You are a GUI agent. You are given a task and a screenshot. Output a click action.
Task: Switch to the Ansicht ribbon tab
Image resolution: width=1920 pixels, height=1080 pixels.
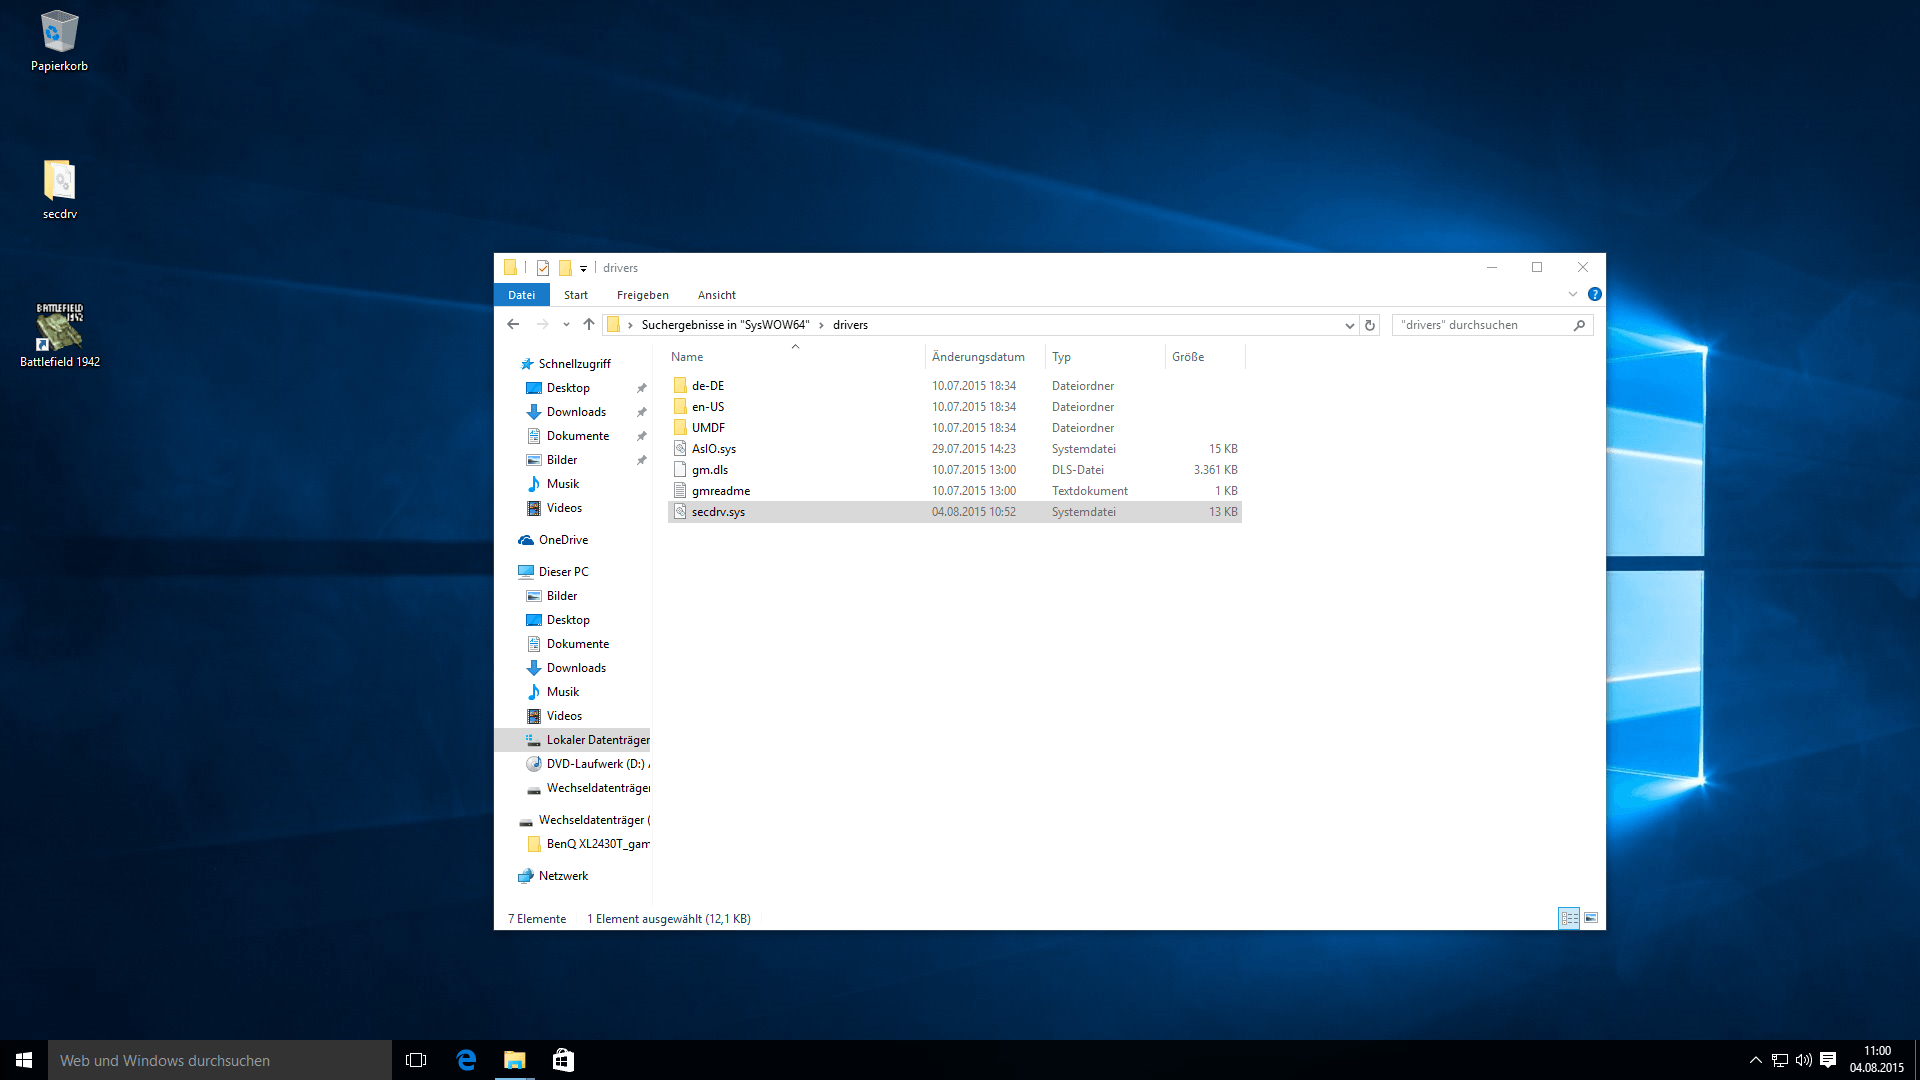pyautogui.click(x=716, y=295)
